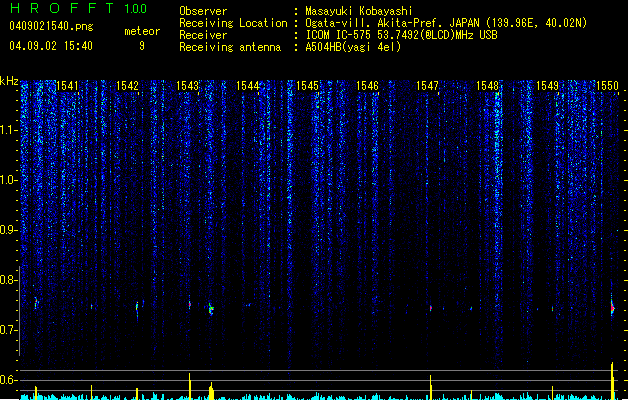Click the 1544 time marker
Viewport: 629px width, 400px height.
[248, 86]
